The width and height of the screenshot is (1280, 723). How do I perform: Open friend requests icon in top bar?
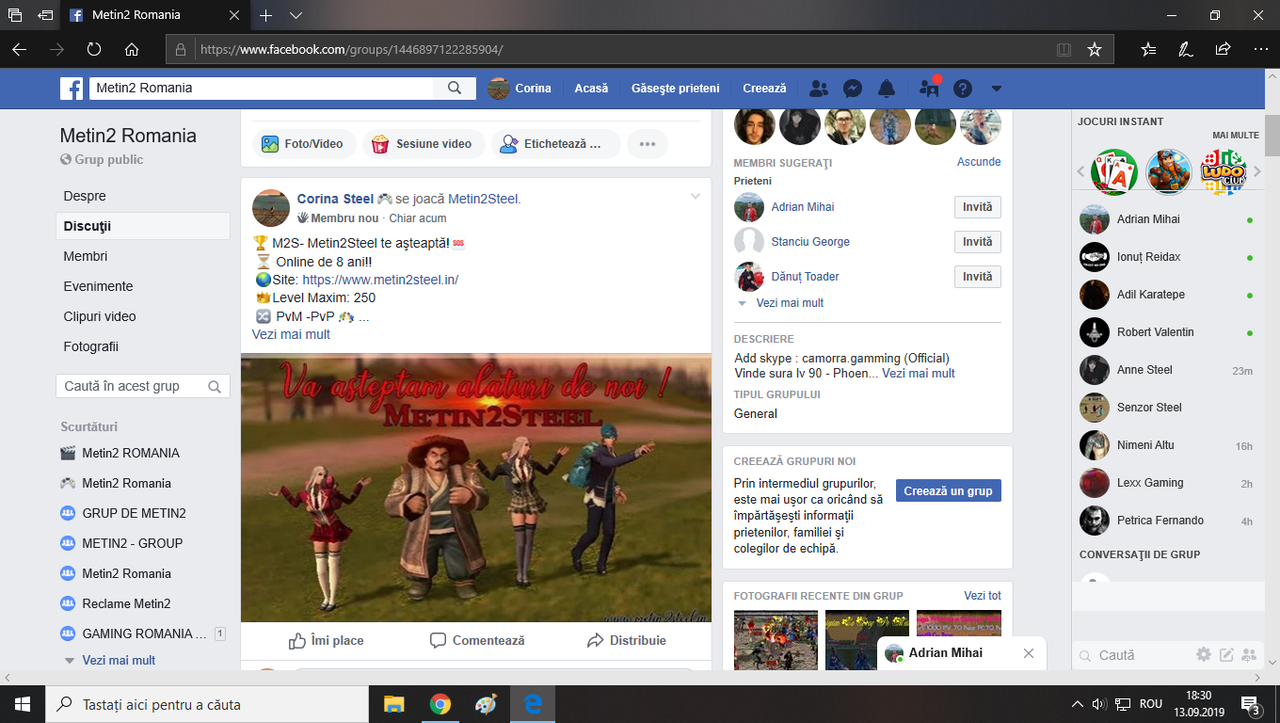(819, 88)
